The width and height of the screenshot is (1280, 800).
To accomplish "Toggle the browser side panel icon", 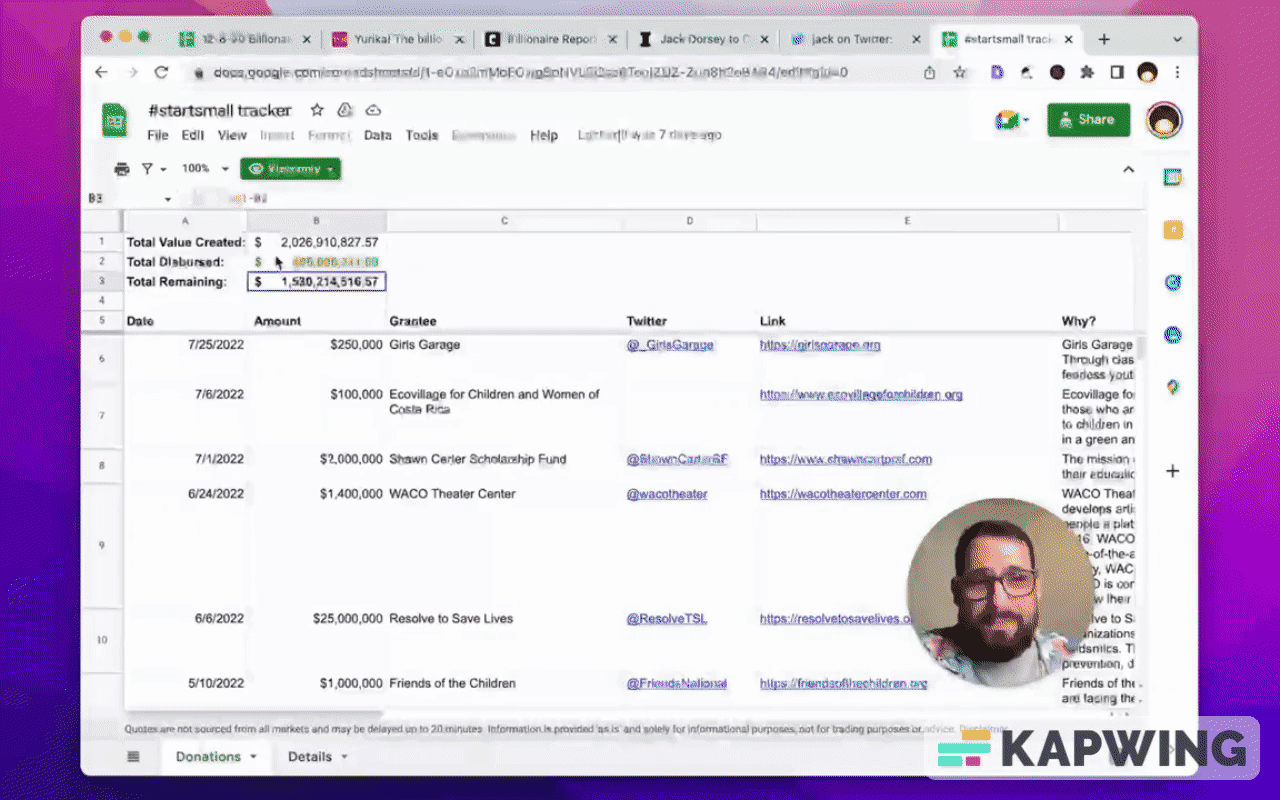I will (x=1117, y=72).
